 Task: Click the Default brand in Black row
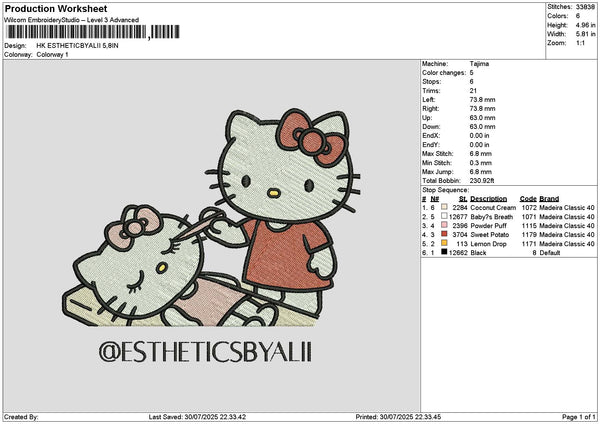[x=549, y=253]
